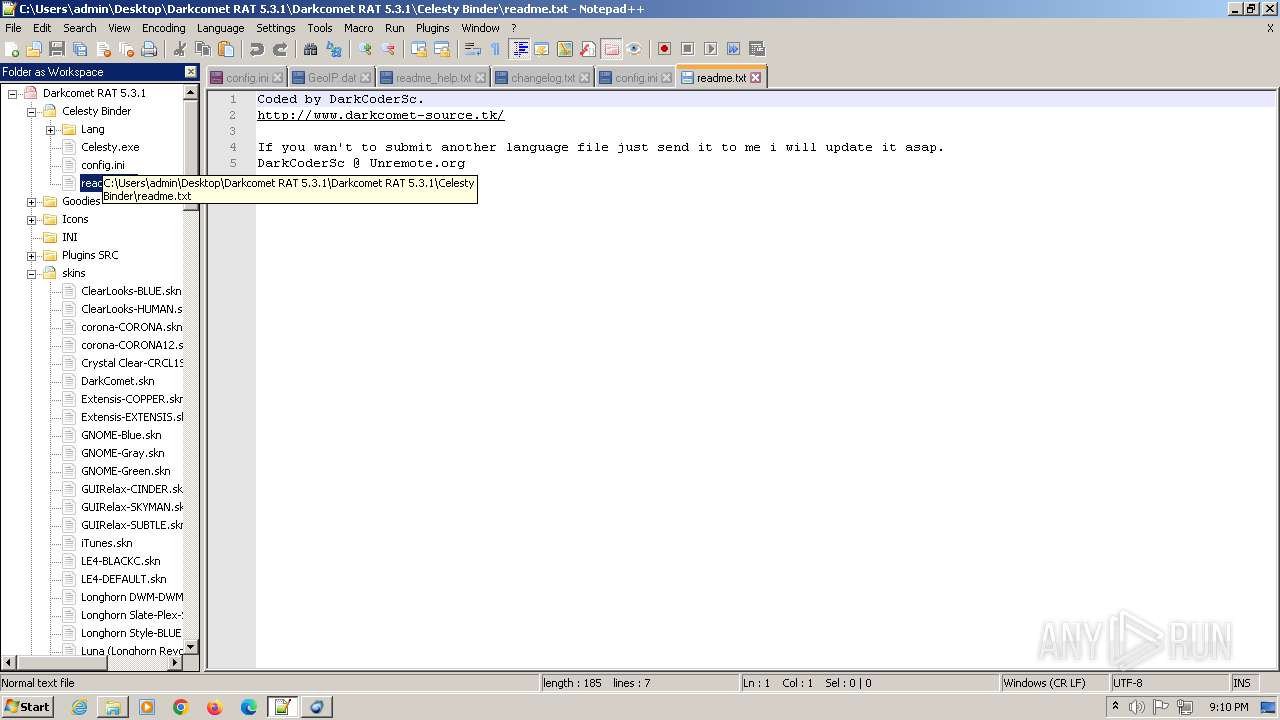Open Find with the binoculars icon
1280x720 pixels.
point(311,49)
